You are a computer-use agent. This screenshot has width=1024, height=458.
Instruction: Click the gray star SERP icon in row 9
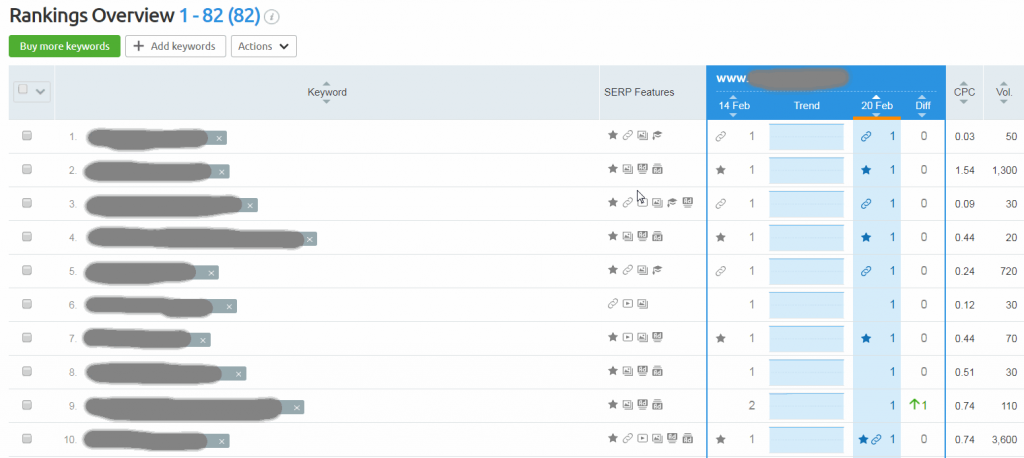coord(612,406)
